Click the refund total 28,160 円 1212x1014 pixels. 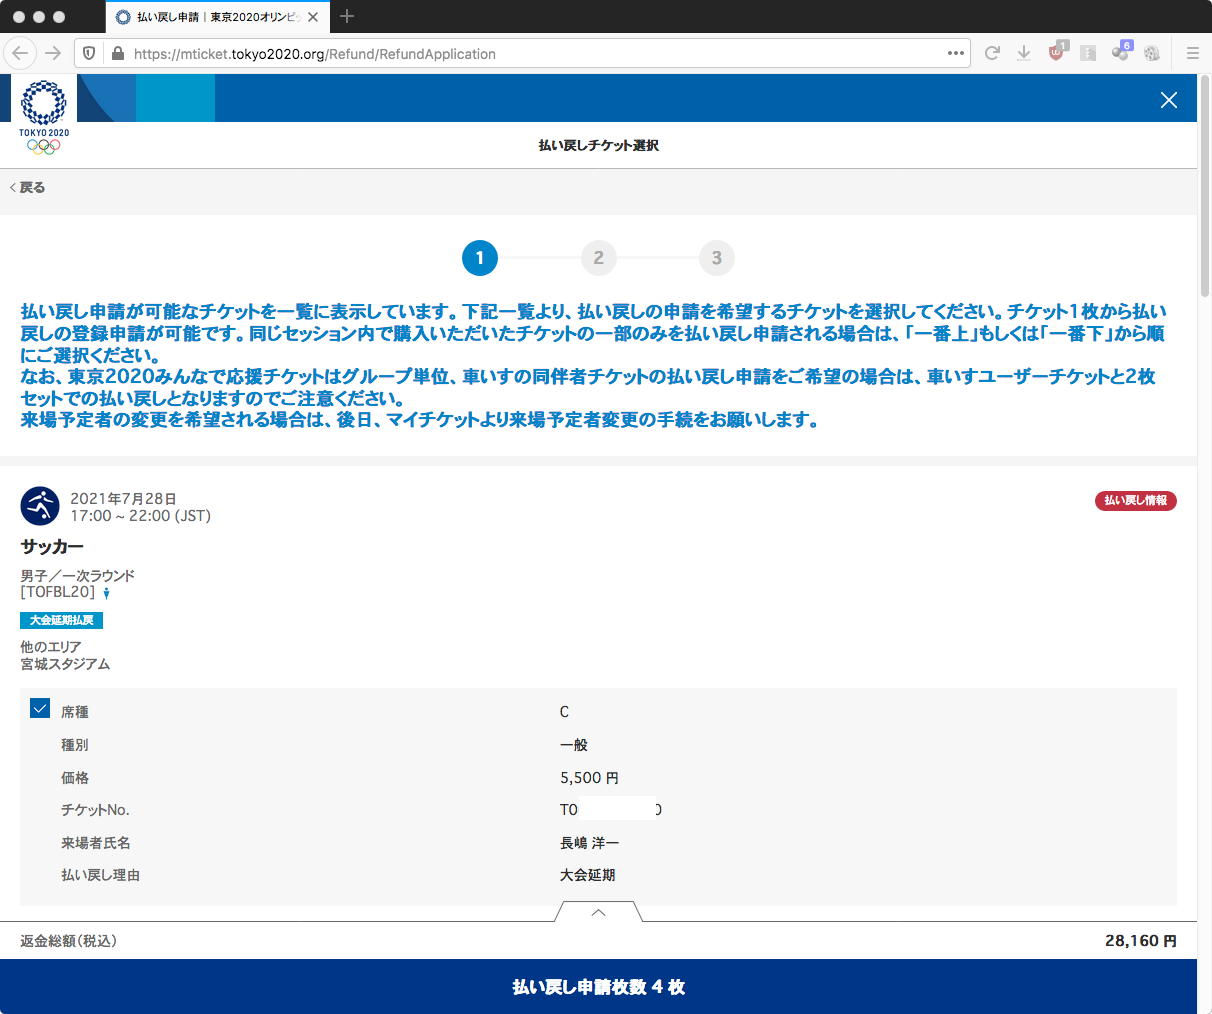tap(1141, 941)
